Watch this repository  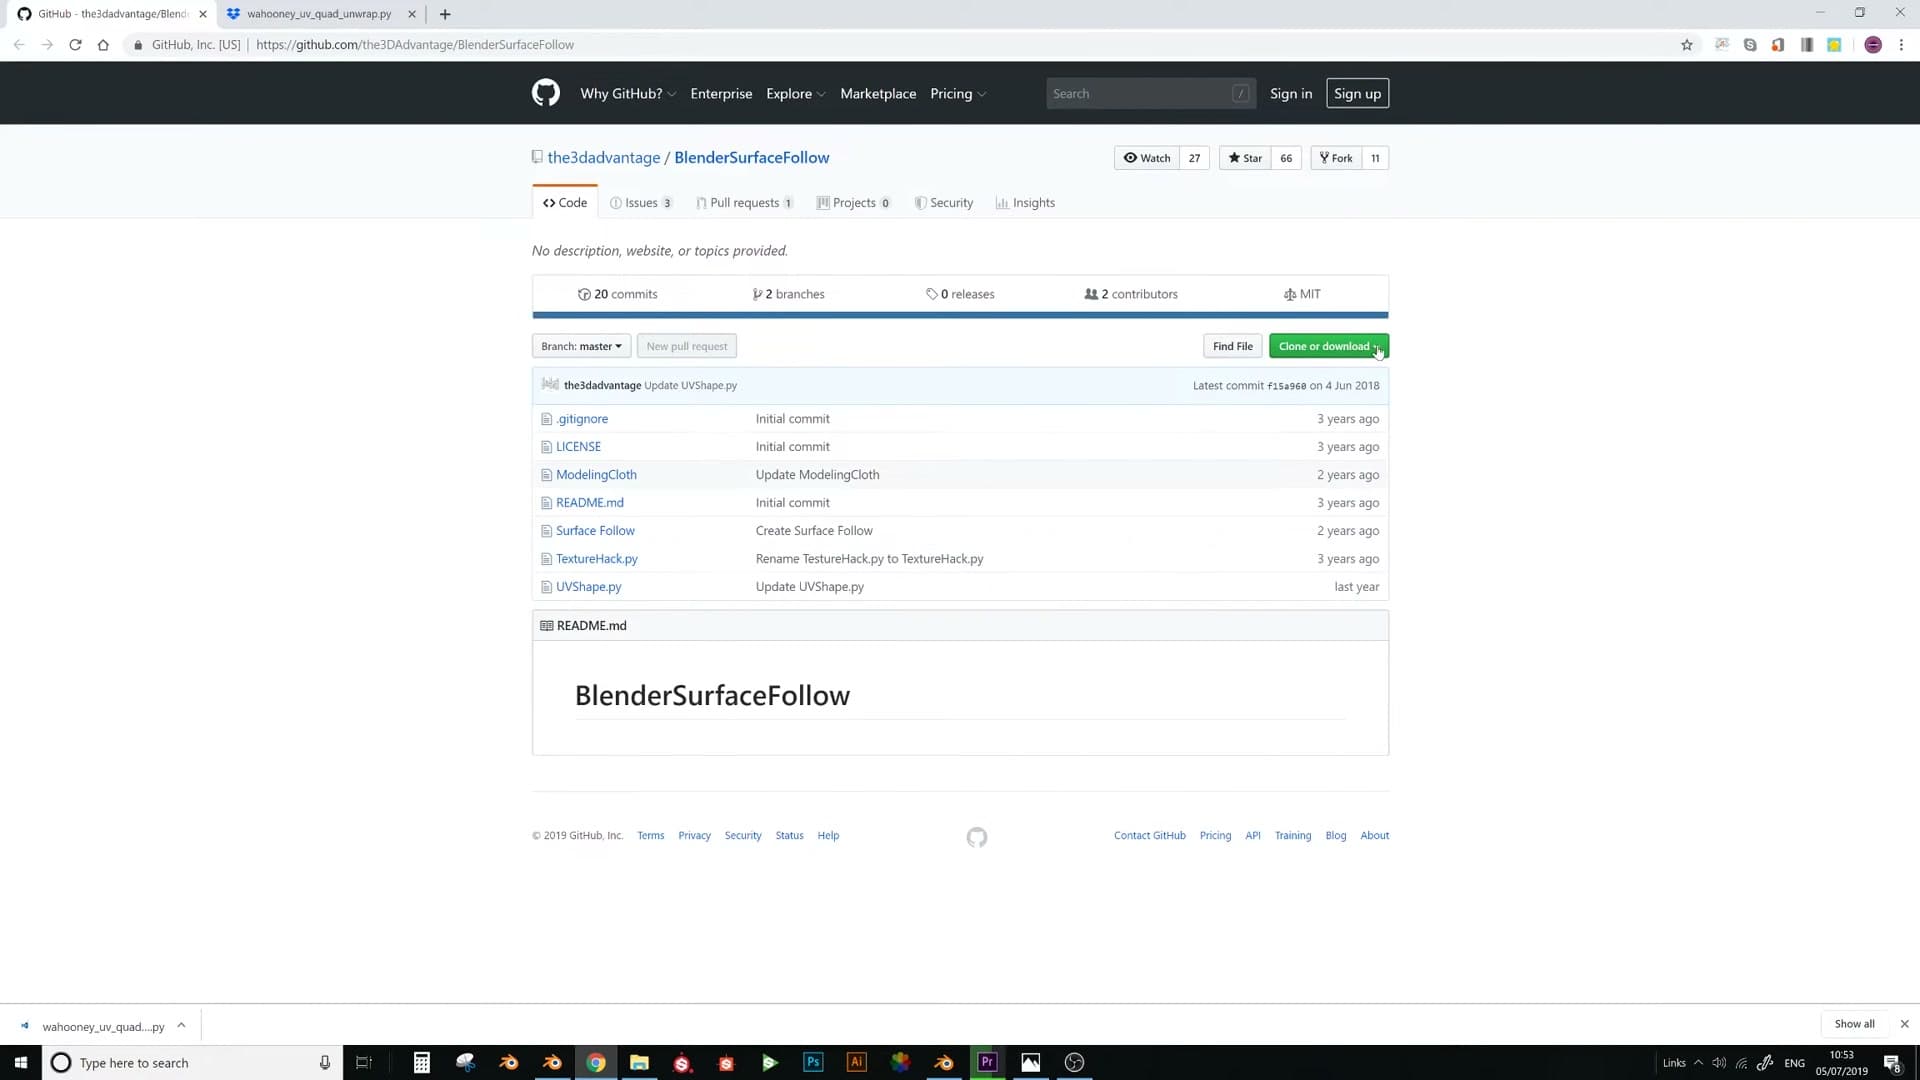pyautogui.click(x=1147, y=158)
